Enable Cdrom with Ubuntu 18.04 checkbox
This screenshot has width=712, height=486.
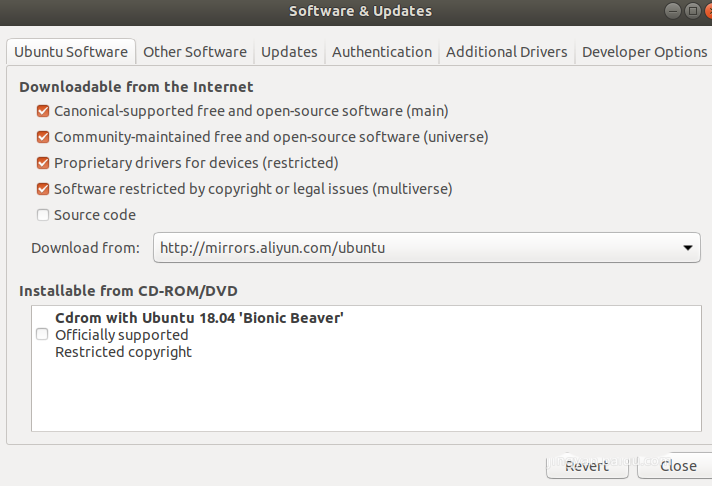click(42, 335)
